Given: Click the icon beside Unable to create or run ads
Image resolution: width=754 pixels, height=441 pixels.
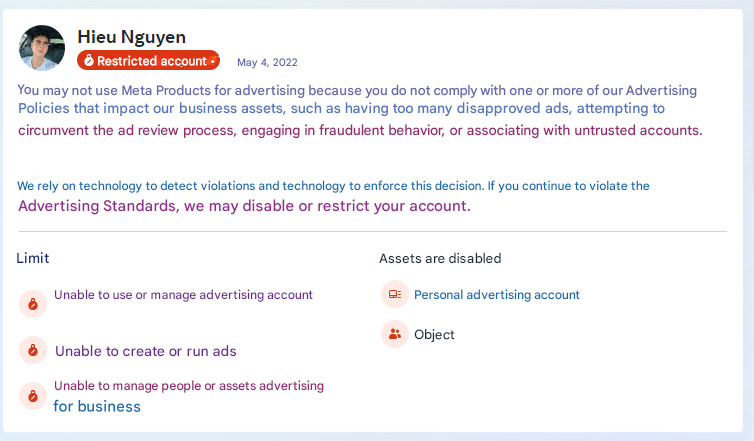Looking at the screenshot, I should coord(33,350).
